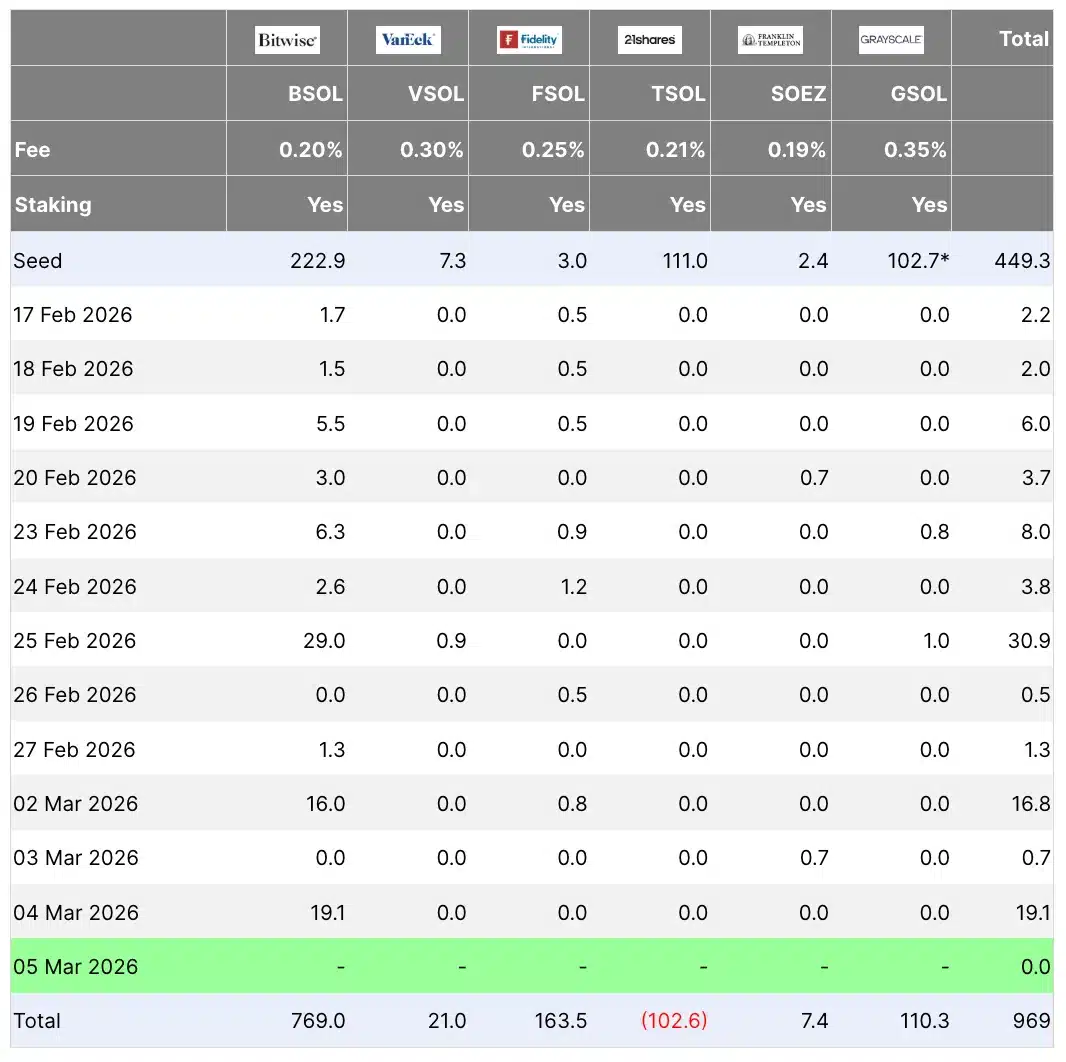Open the Franklin Templeton logo

point(770,40)
